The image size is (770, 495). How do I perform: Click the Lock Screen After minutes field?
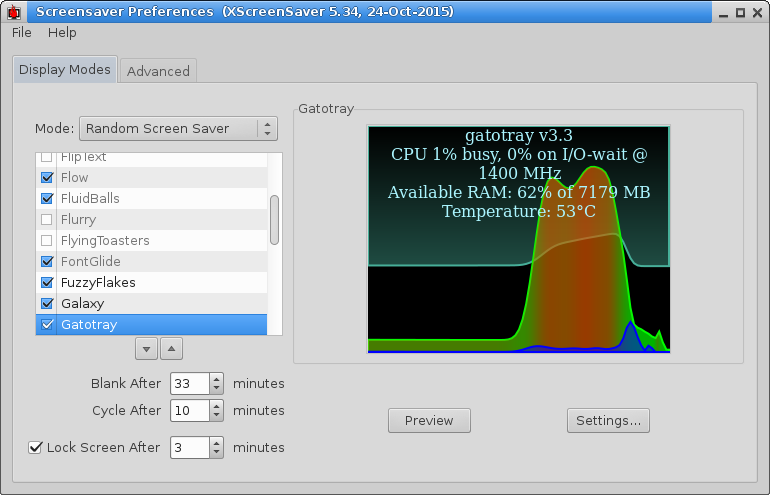coord(191,447)
